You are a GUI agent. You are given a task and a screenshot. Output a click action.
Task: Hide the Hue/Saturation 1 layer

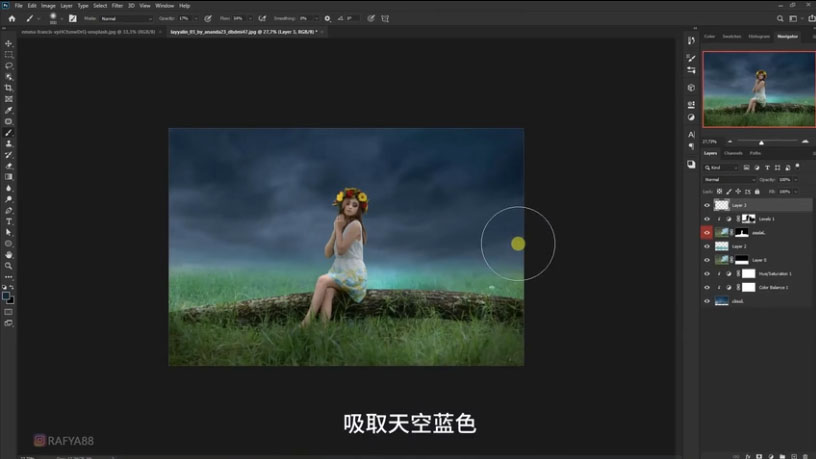point(707,274)
